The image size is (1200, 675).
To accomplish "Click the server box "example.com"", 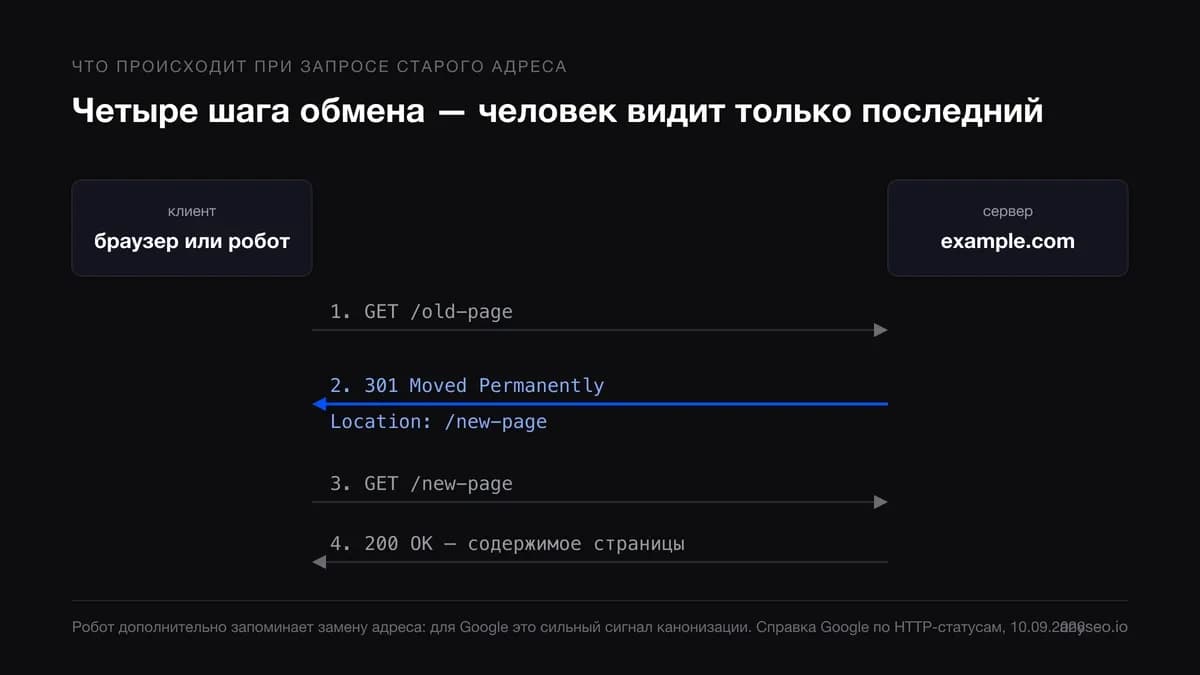I will 1008,228.
